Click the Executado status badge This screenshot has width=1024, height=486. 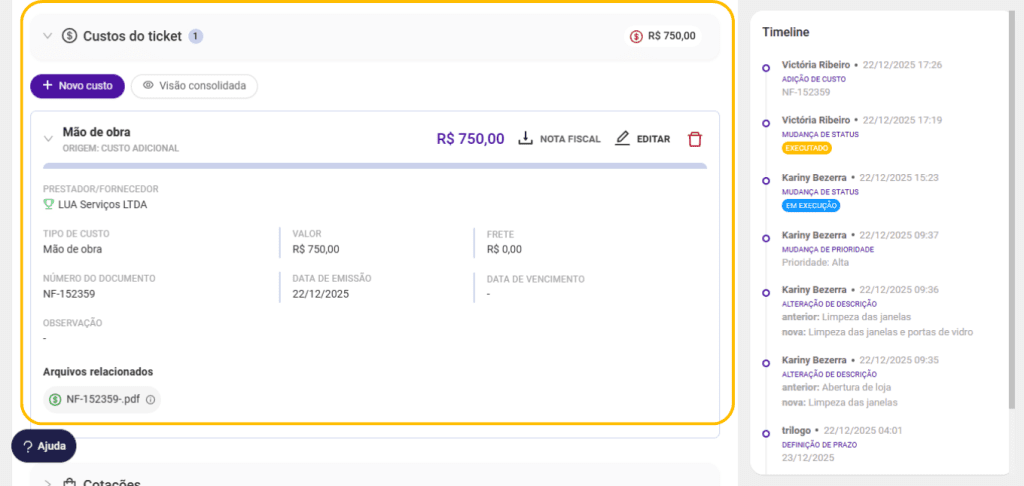tap(806, 148)
